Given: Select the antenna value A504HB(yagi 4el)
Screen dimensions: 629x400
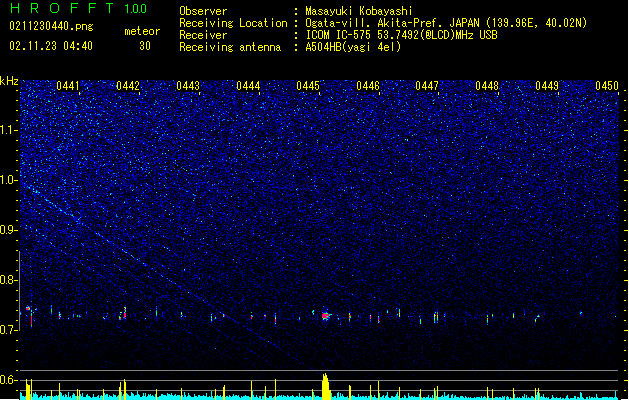Looking at the screenshot, I should 353,47.
